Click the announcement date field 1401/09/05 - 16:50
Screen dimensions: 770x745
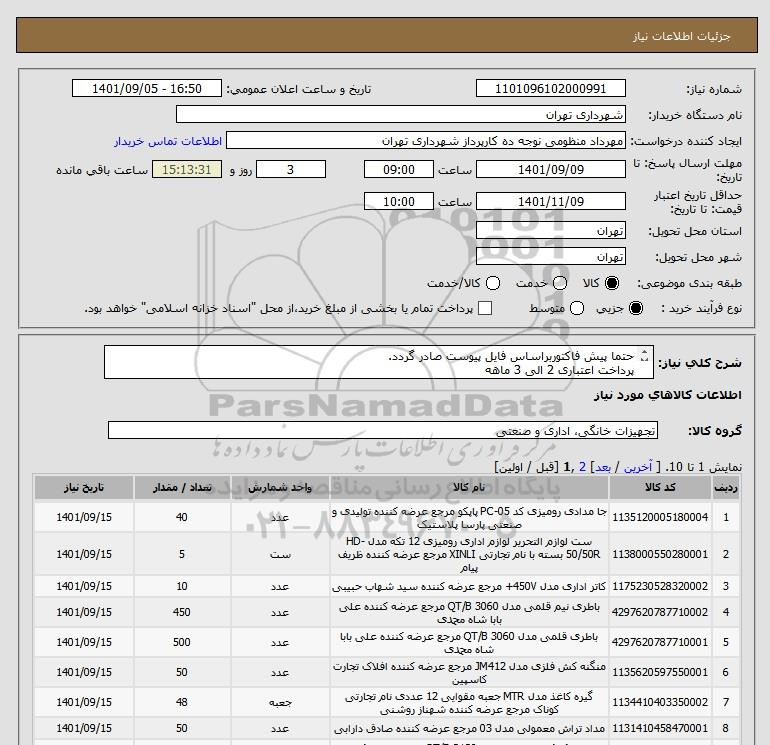(147, 88)
